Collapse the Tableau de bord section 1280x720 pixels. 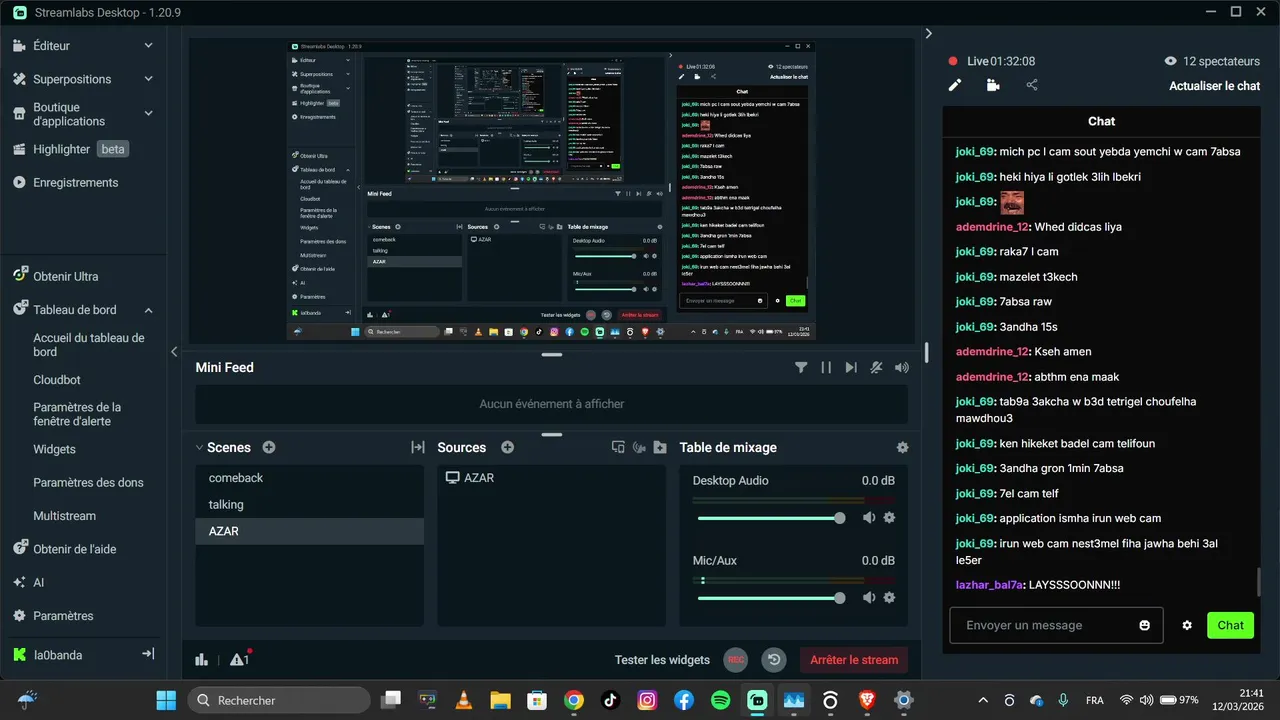point(148,310)
